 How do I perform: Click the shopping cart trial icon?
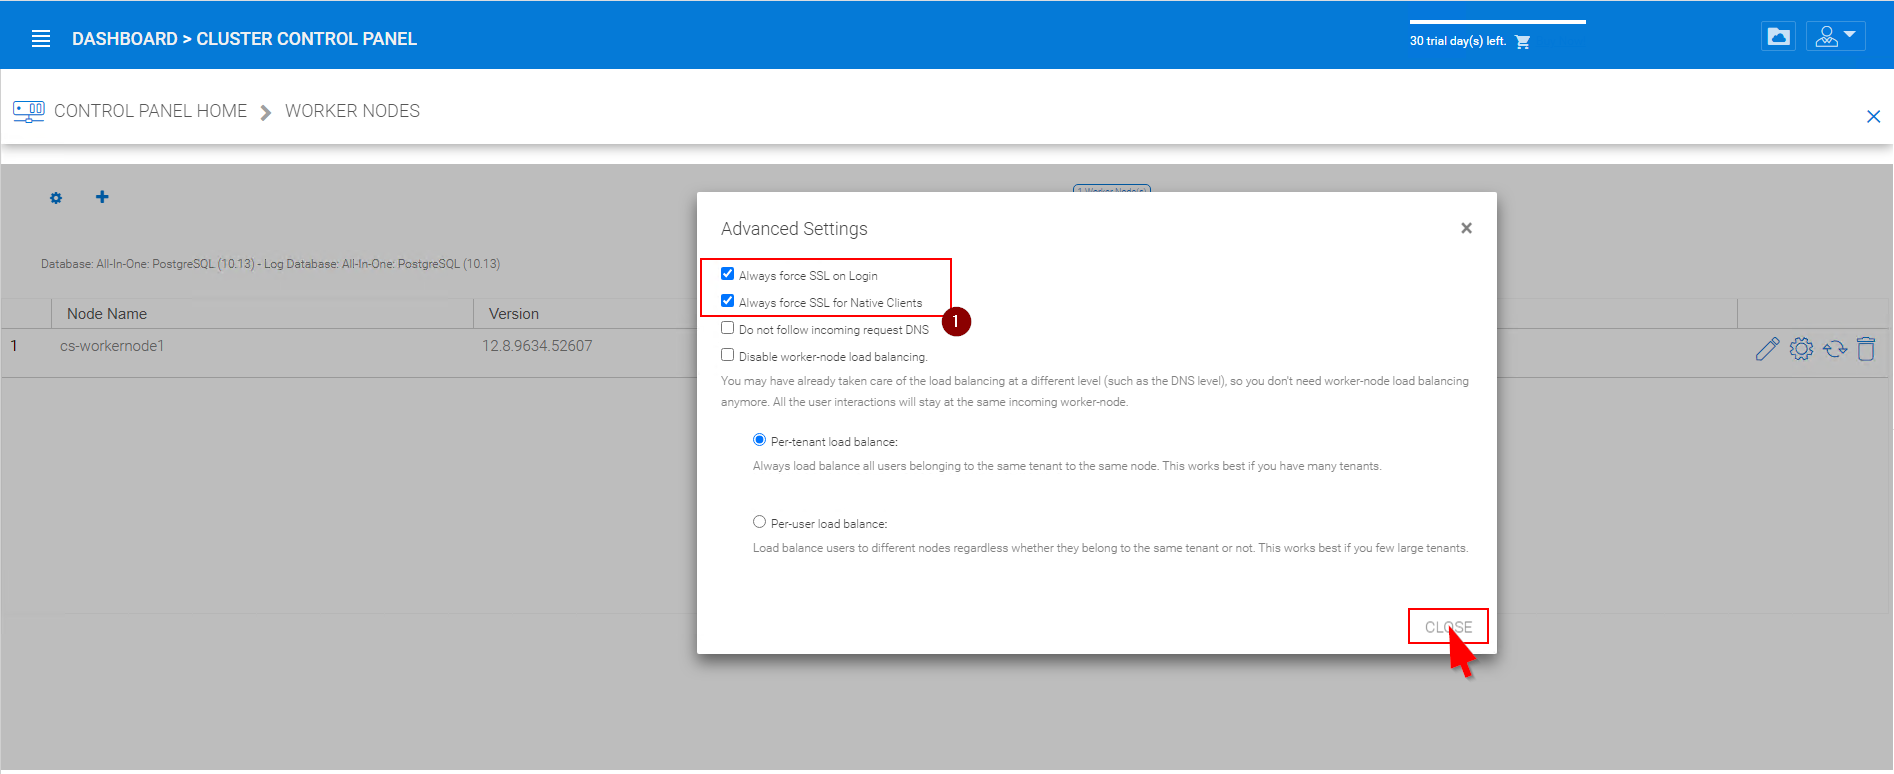(1522, 42)
